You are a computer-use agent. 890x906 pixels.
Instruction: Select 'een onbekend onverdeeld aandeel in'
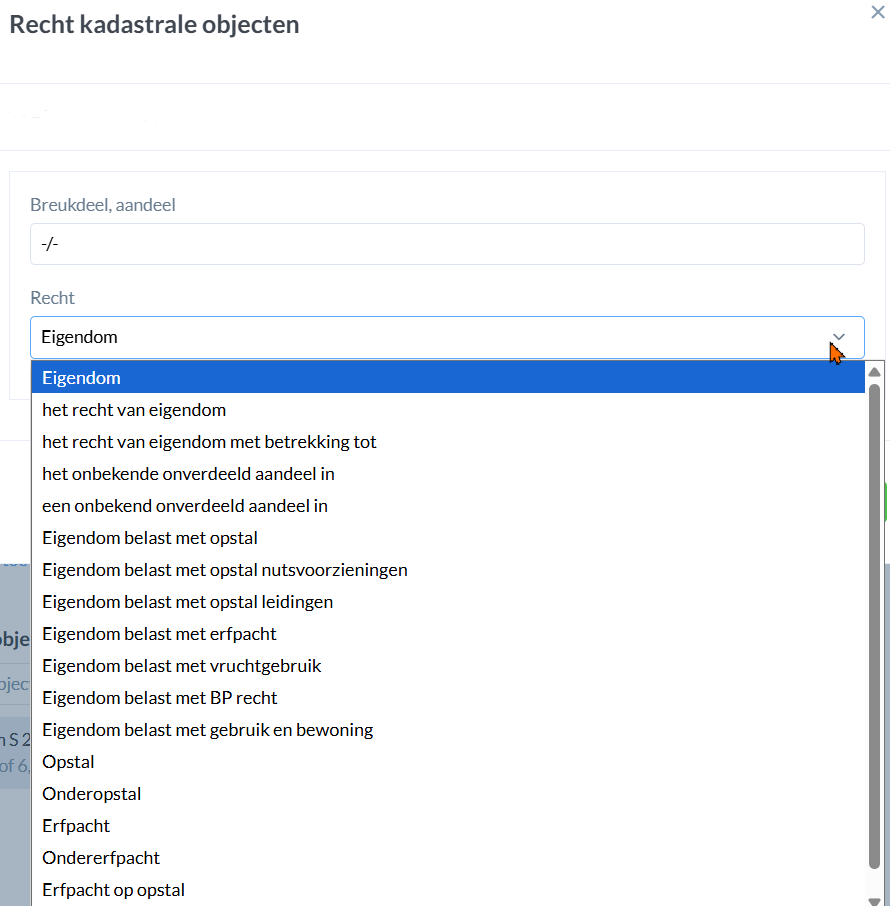coord(185,506)
